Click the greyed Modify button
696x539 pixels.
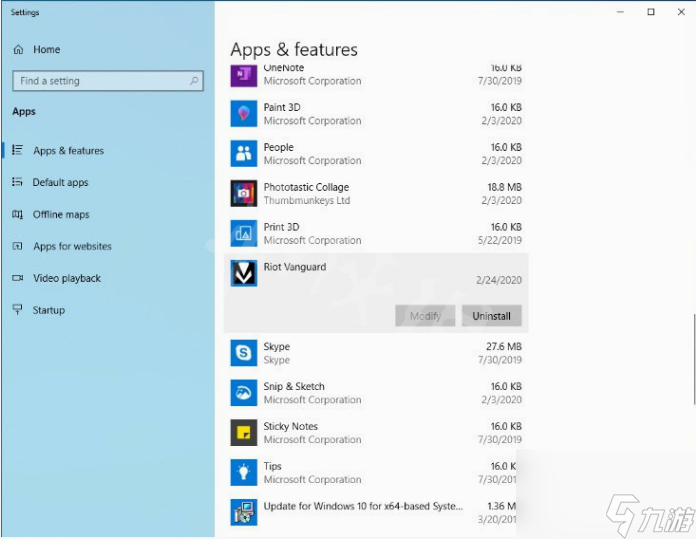(425, 316)
